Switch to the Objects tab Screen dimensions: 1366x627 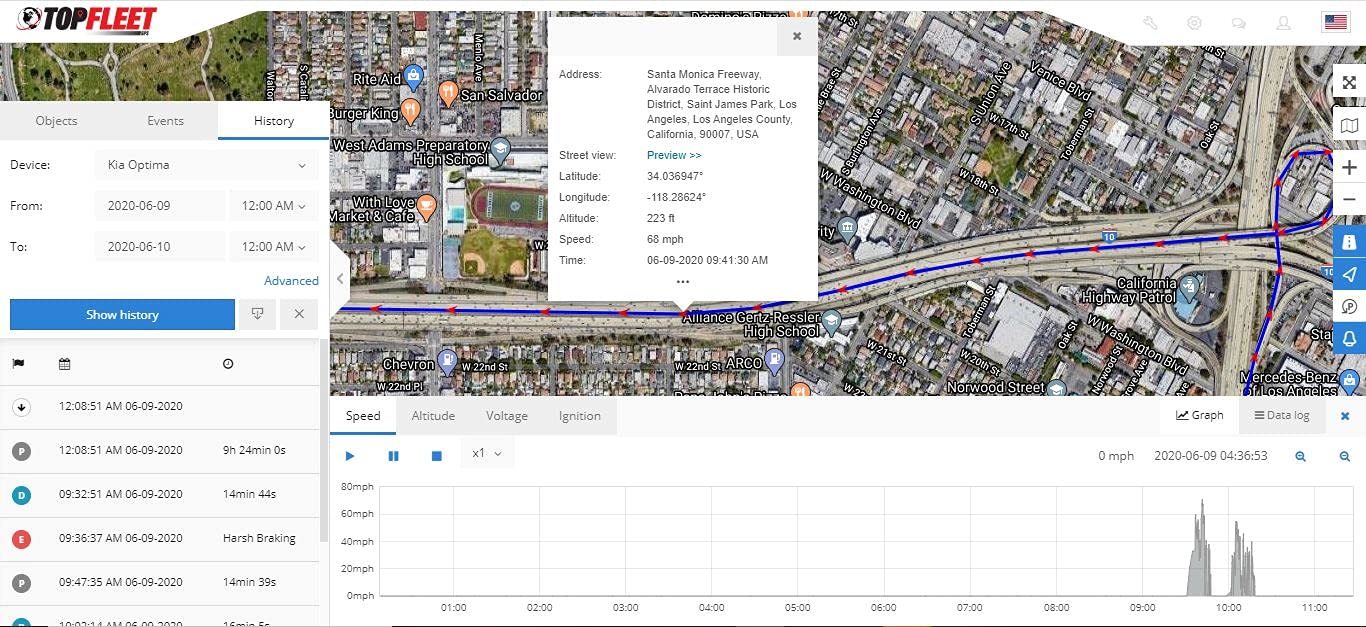click(56, 121)
